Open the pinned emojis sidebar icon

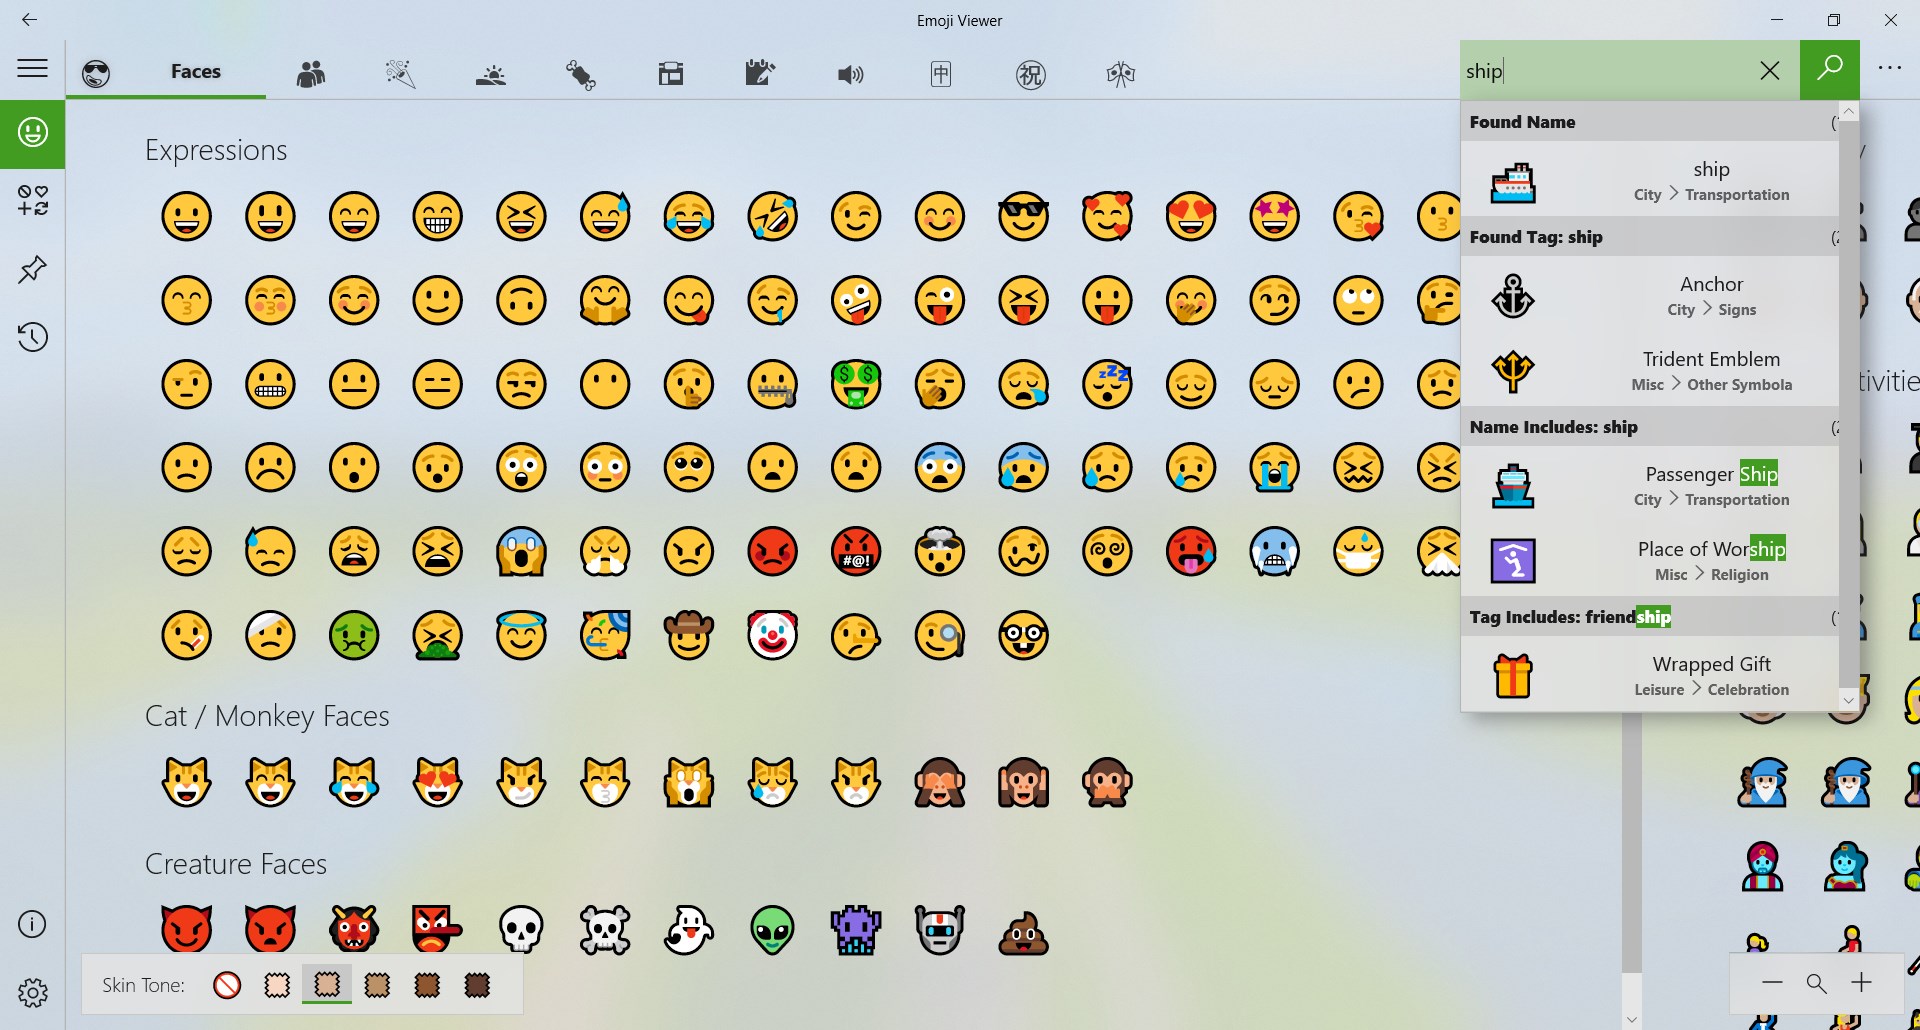click(x=32, y=268)
